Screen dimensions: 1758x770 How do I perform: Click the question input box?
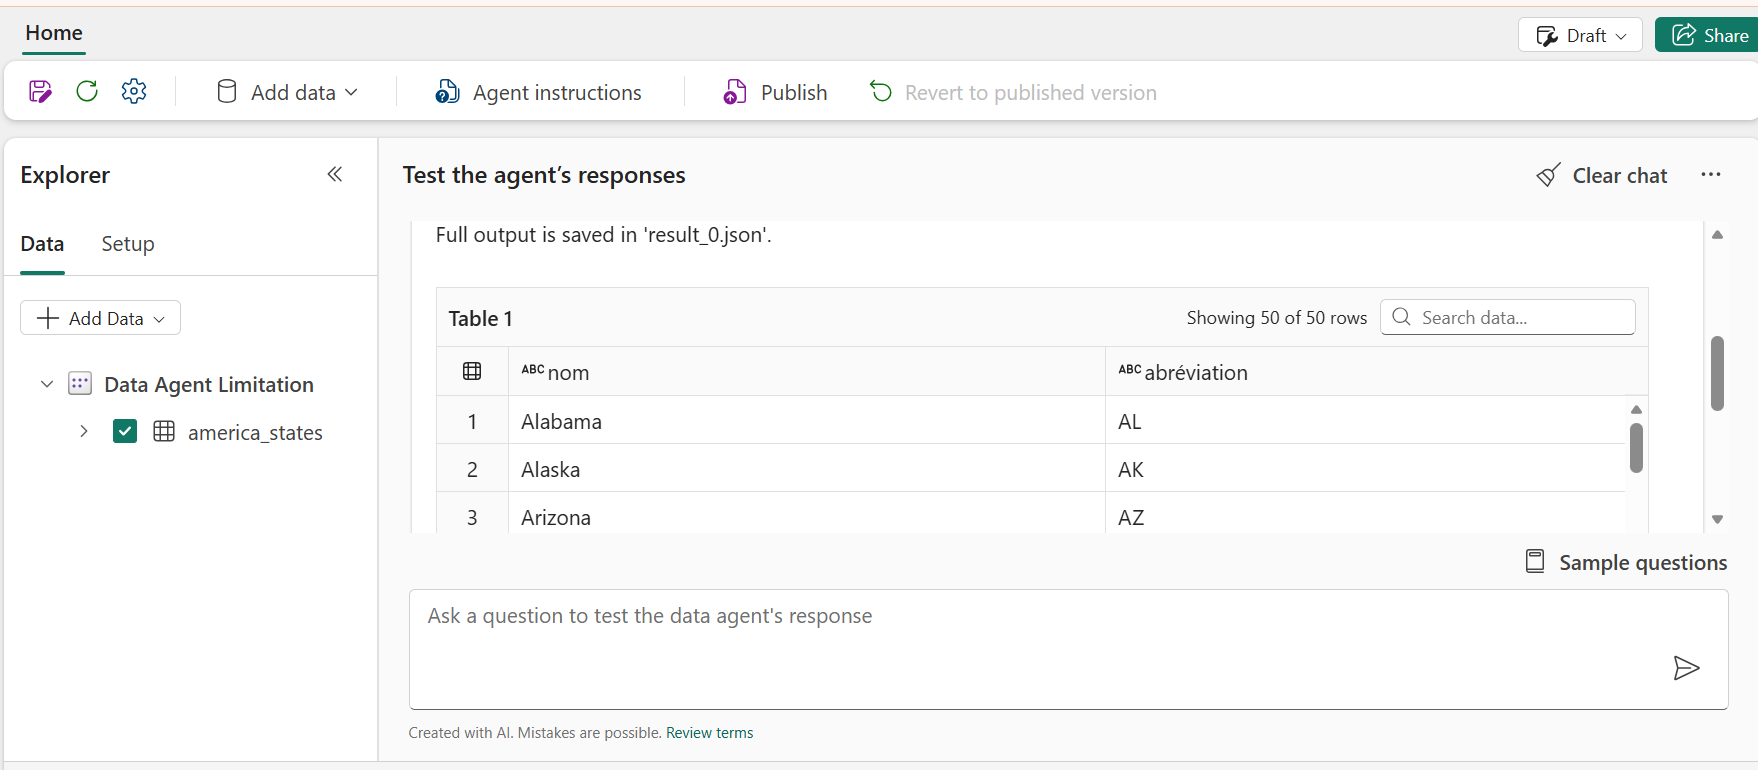click(x=1068, y=649)
